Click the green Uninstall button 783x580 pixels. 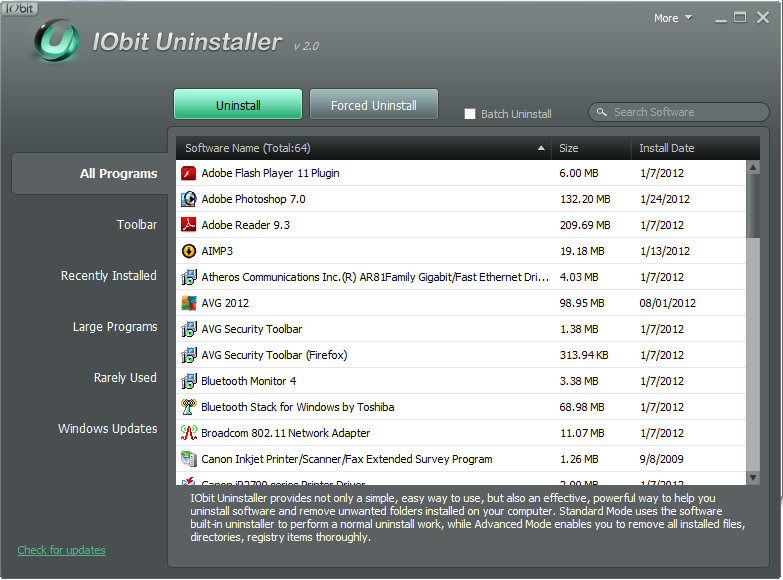(238, 104)
